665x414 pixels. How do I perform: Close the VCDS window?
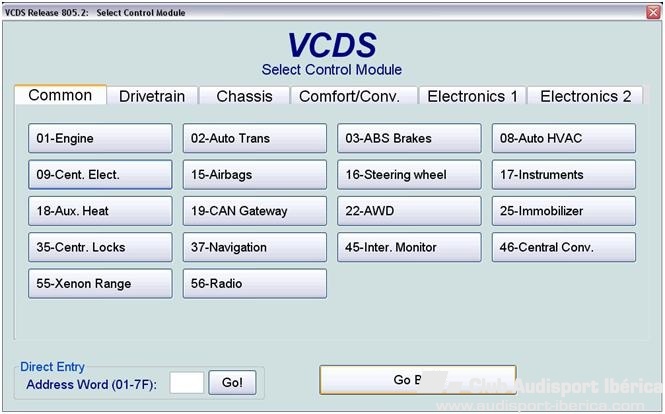[653, 12]
